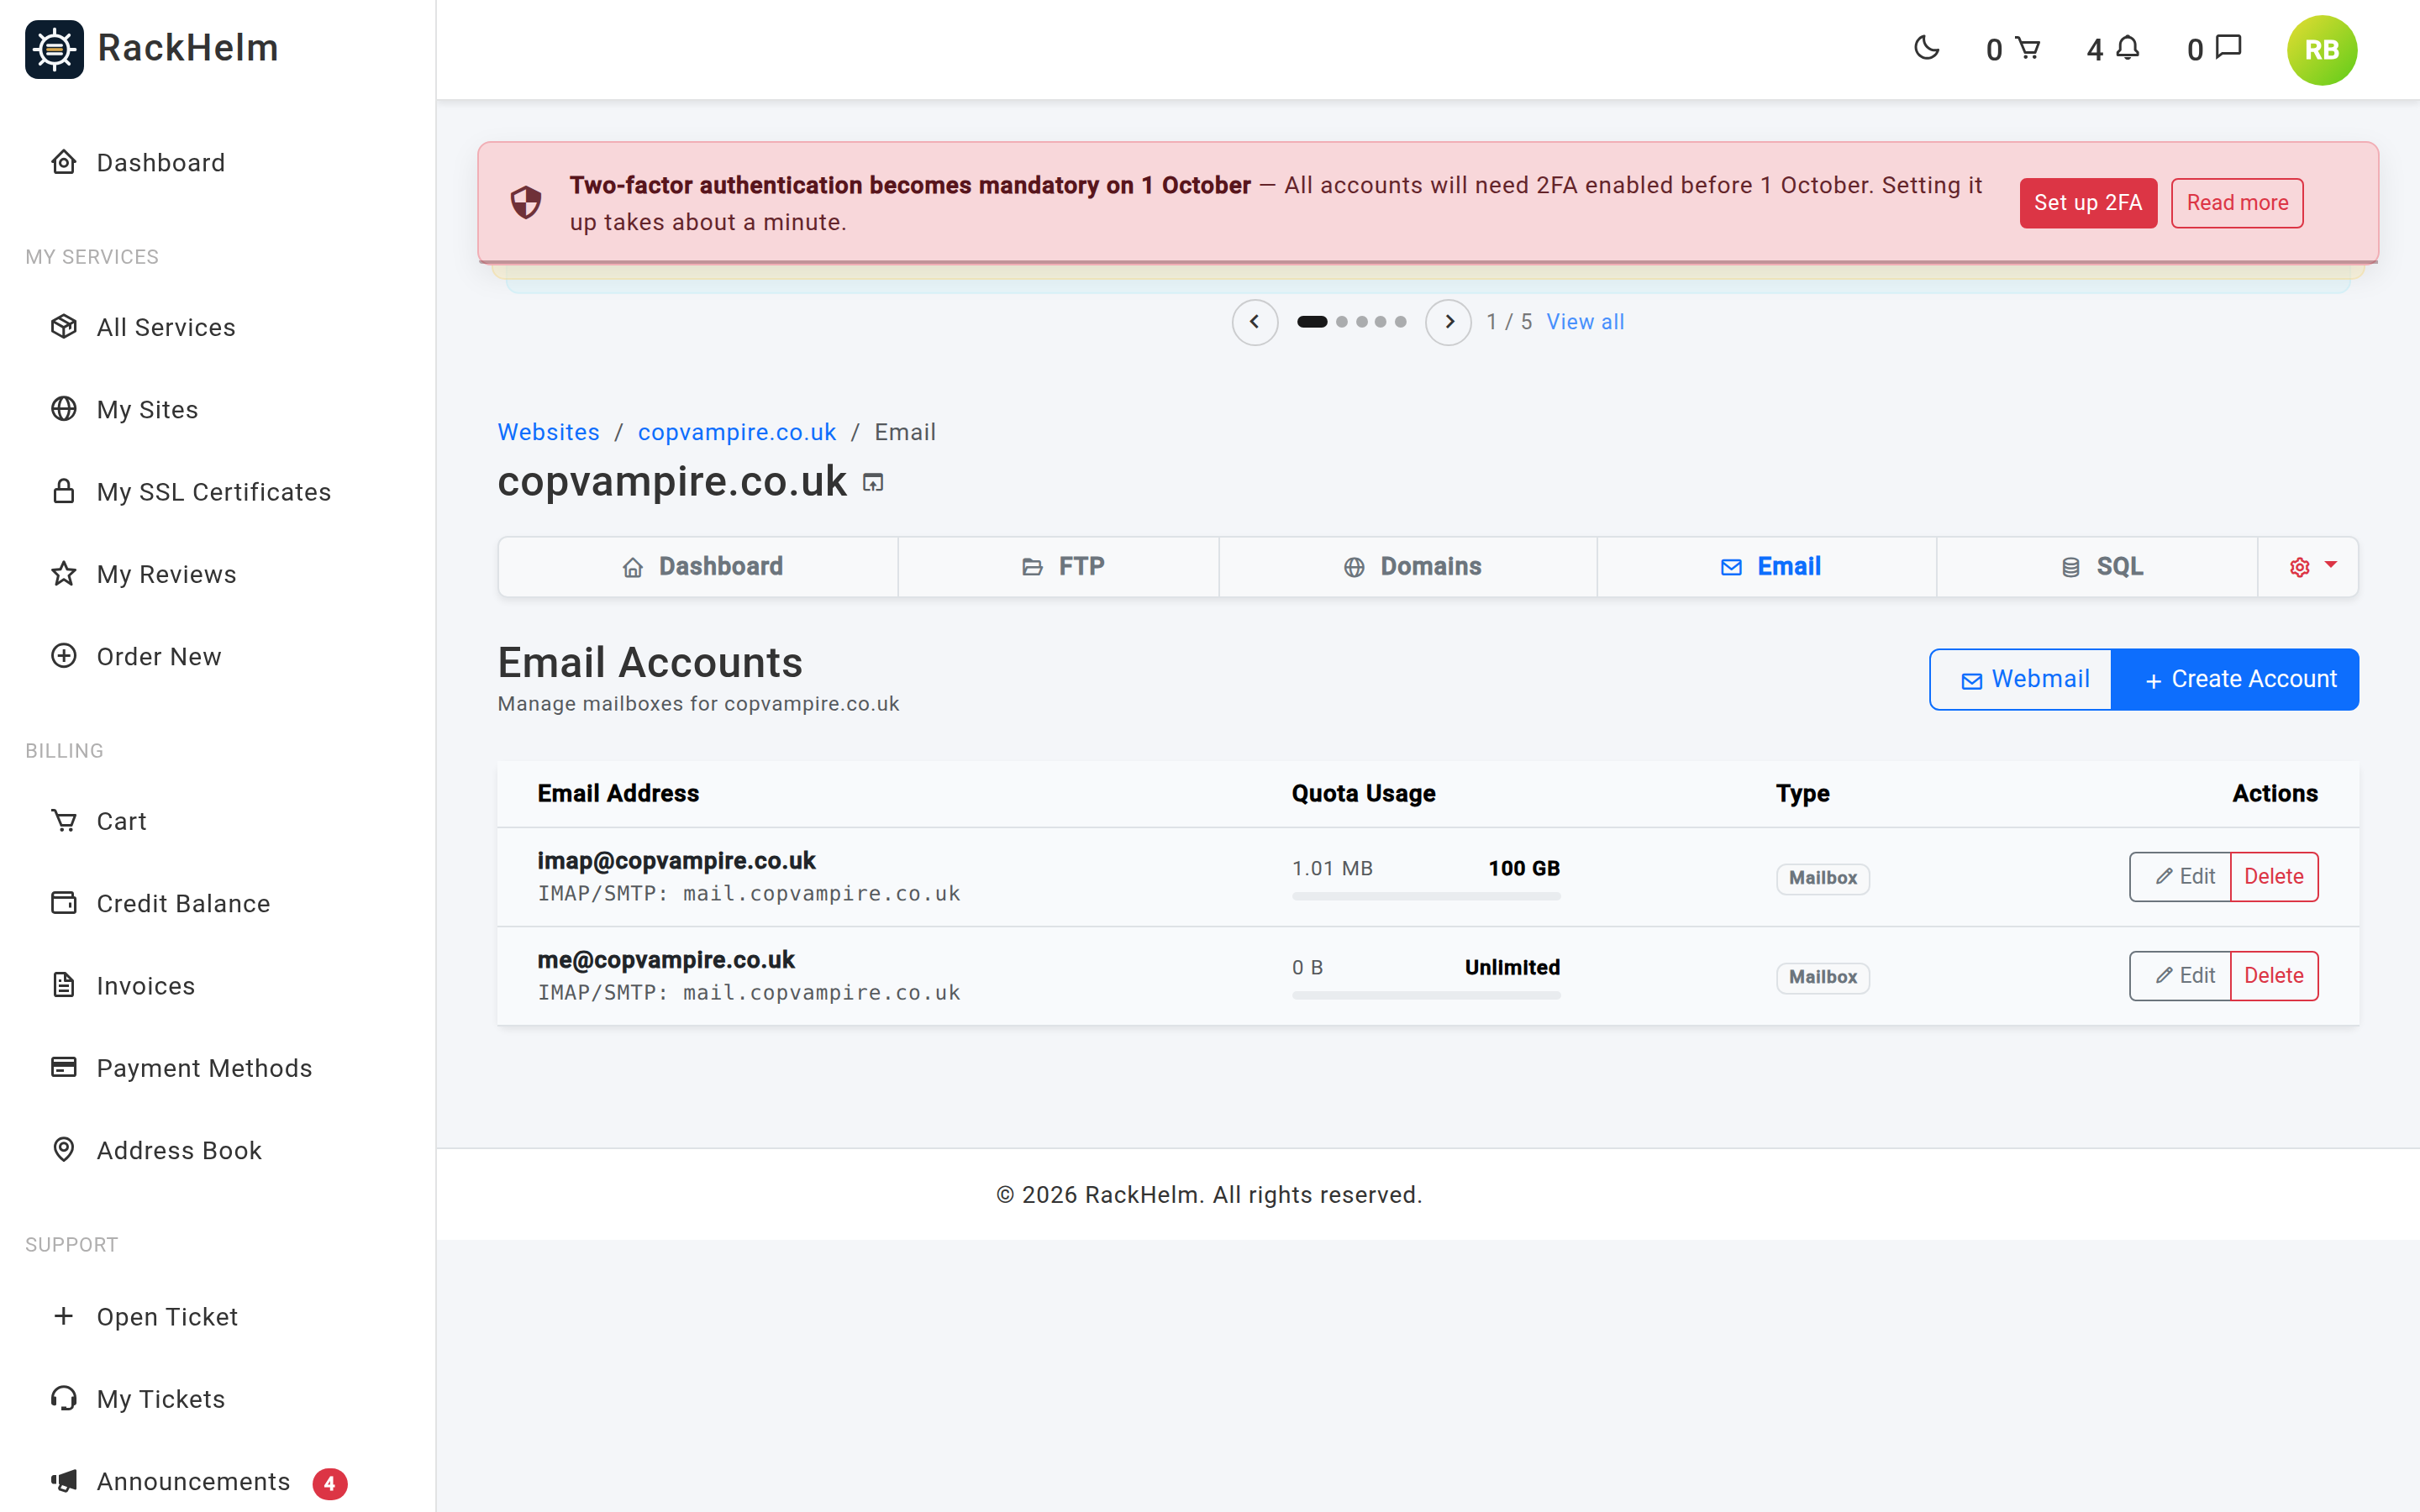This screenshot has height=1512, width=2420.
Task: Click Email Address column header
Action: click(618, 794)
